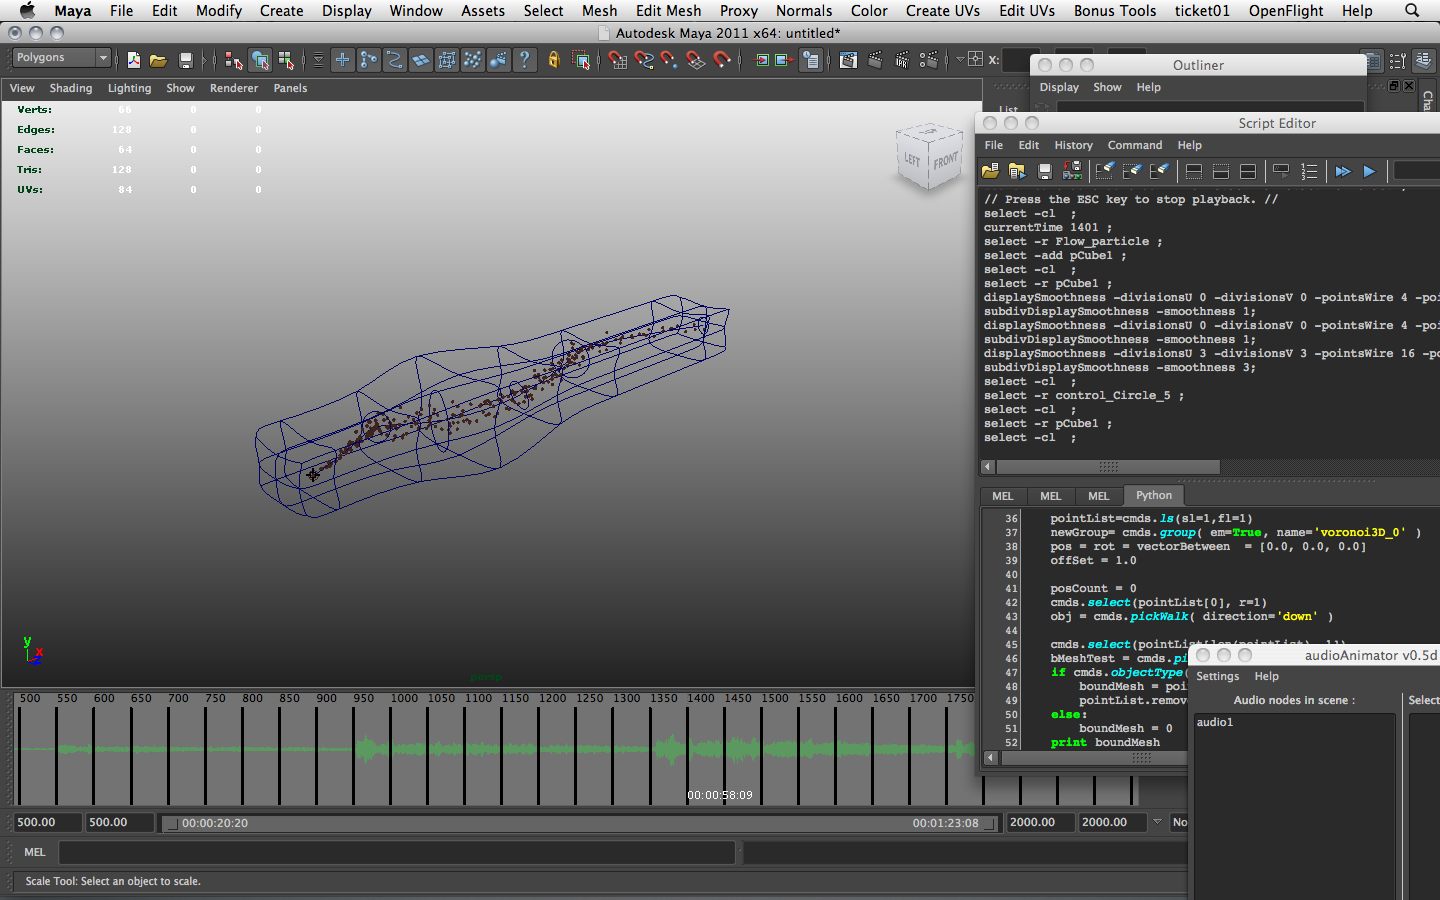The image size is (1440, 900).
Task: Toggle the deformations selection mask
Action: pos(447,61)
